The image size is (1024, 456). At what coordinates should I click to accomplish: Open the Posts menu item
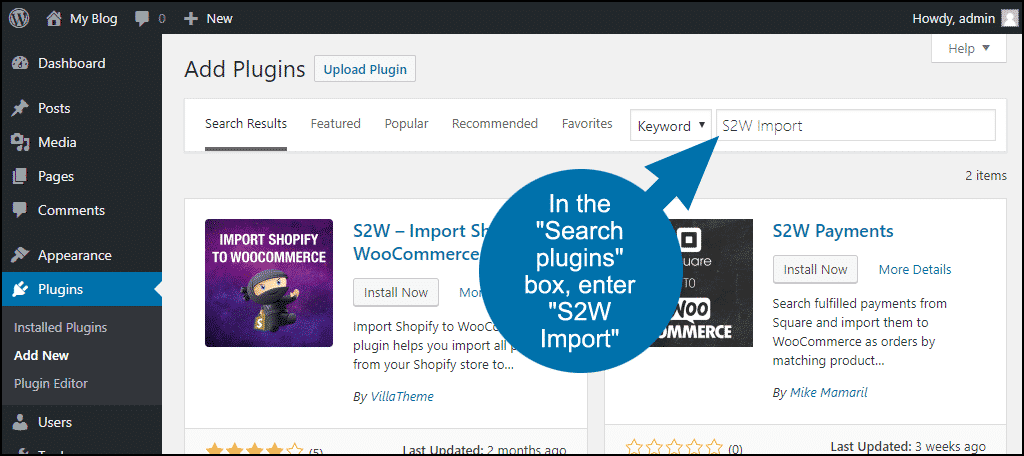pyautogui.click(x=81, y=108)
